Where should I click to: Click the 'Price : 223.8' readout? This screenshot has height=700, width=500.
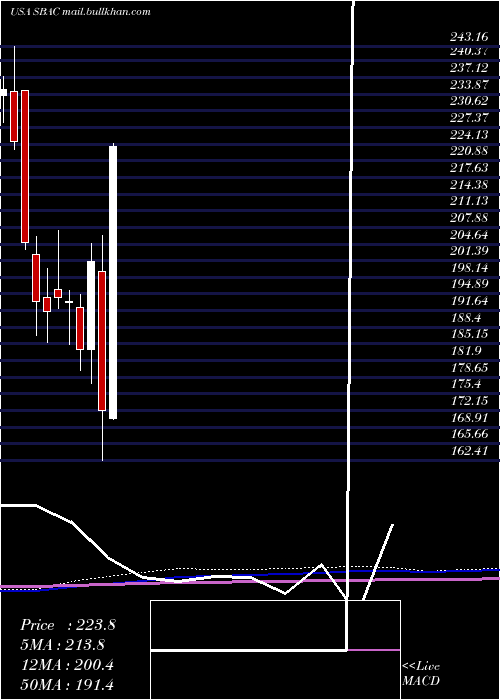[x=68, y=625]
